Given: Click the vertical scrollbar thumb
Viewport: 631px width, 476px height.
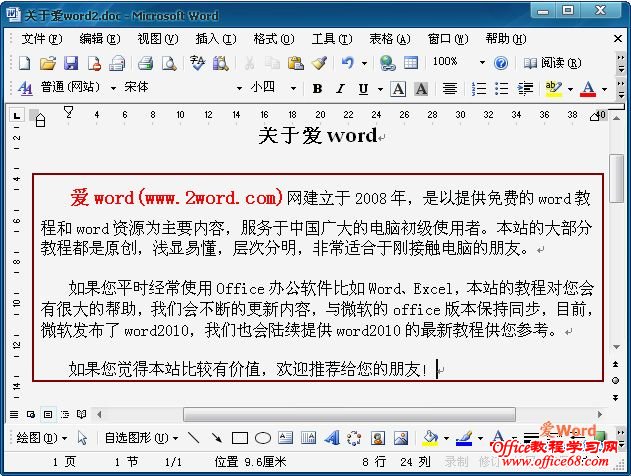Looking at the screenshot, I should (x=616, y=178).
